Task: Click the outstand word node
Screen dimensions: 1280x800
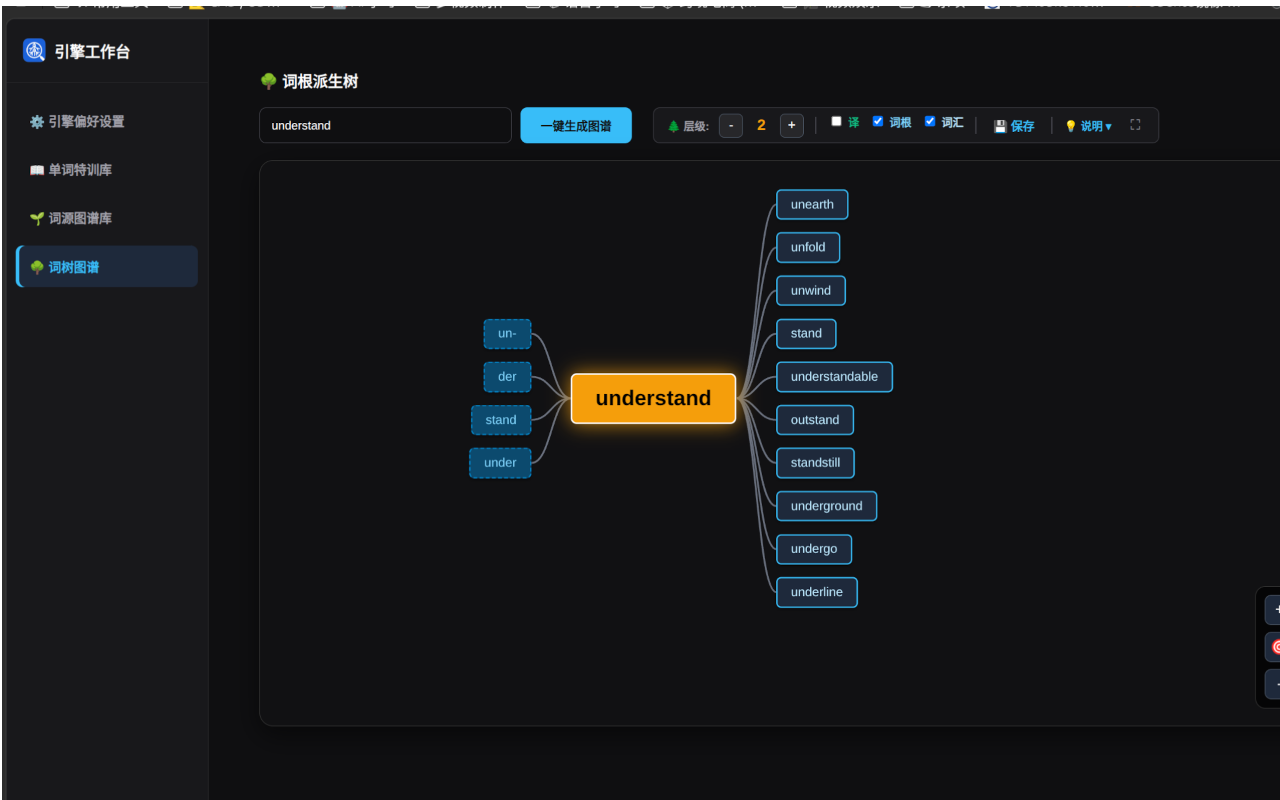Action: pos(815,420)
